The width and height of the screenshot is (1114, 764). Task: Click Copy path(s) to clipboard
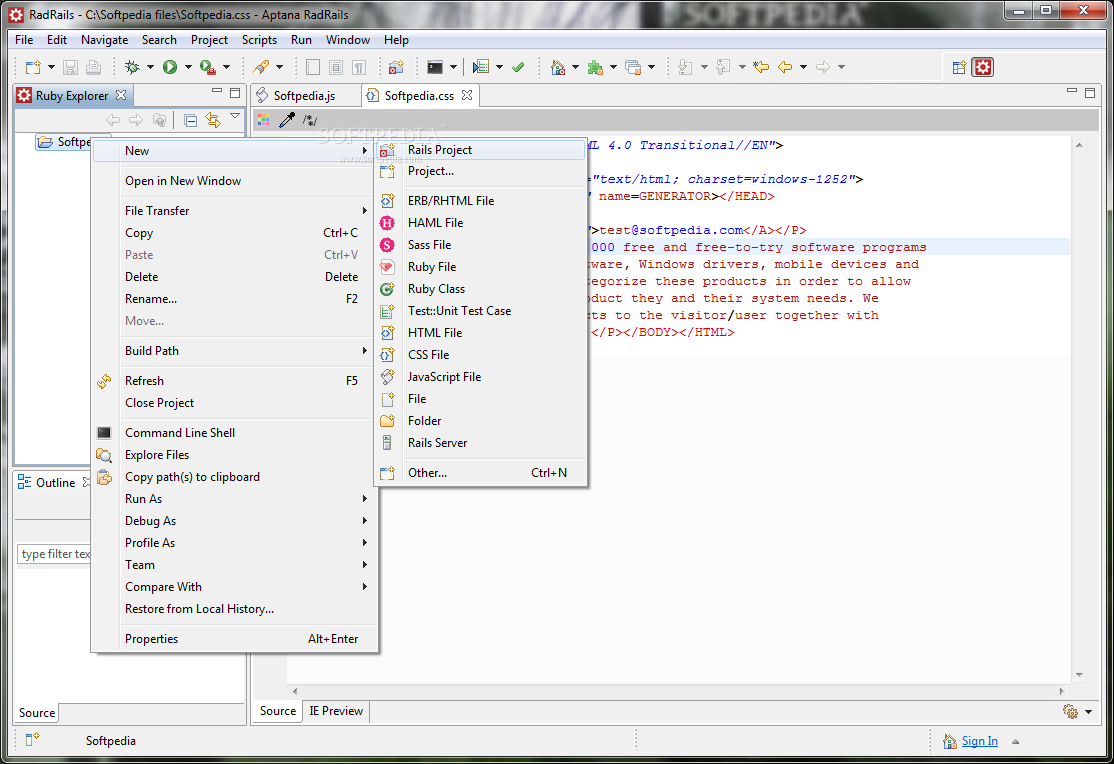[x=234, y=477]
